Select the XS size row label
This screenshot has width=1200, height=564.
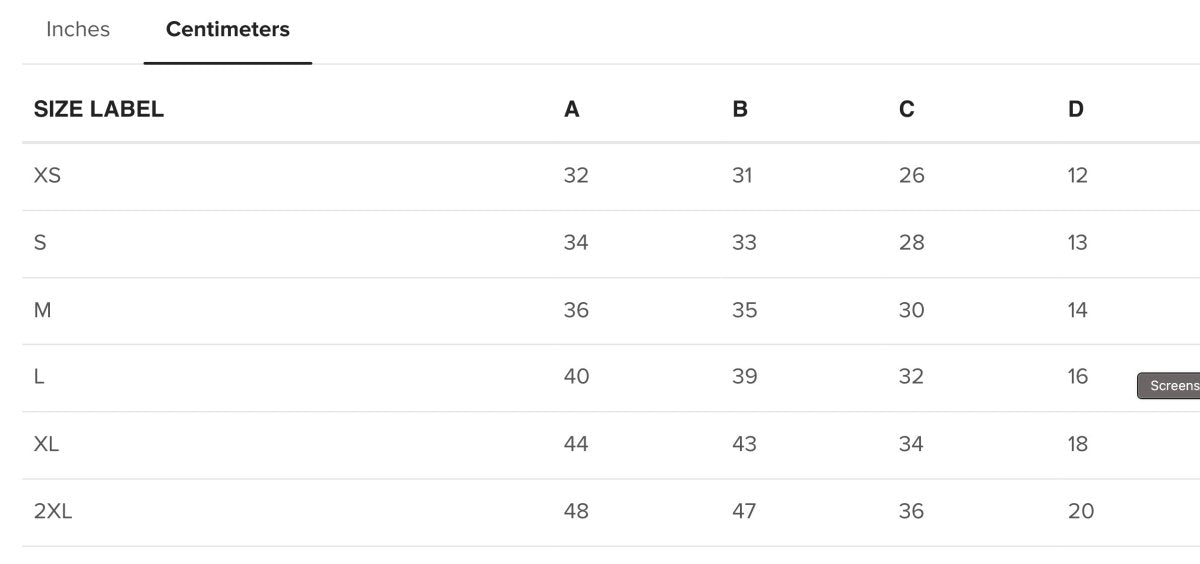coord(47,176)
